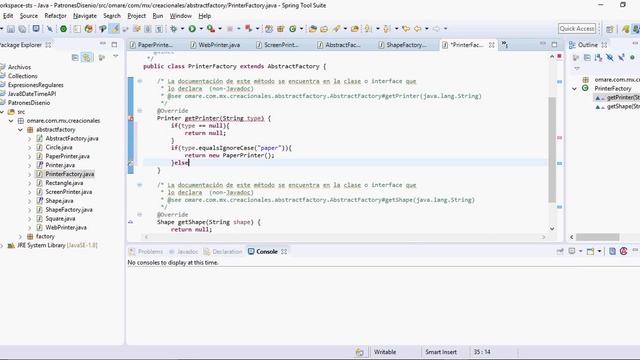Click the editor scroll down arrow
Screen dimensions: 640x360
coord(552,229)
